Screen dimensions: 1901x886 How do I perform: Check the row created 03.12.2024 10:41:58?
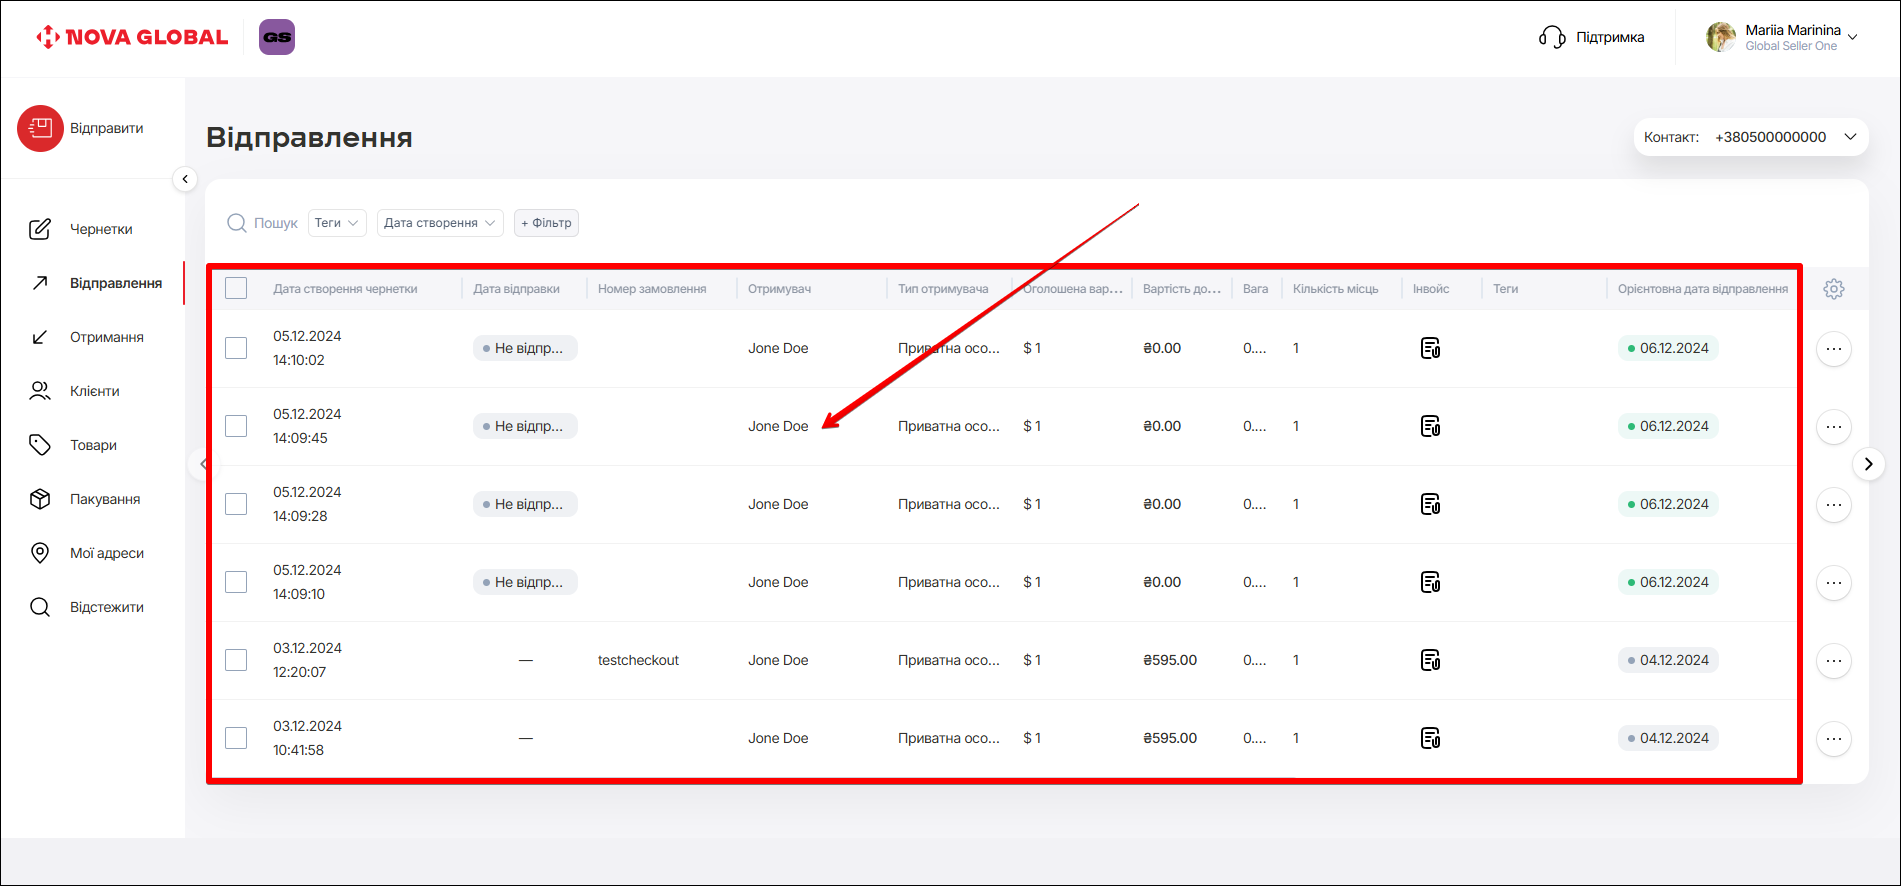[236, 738]
